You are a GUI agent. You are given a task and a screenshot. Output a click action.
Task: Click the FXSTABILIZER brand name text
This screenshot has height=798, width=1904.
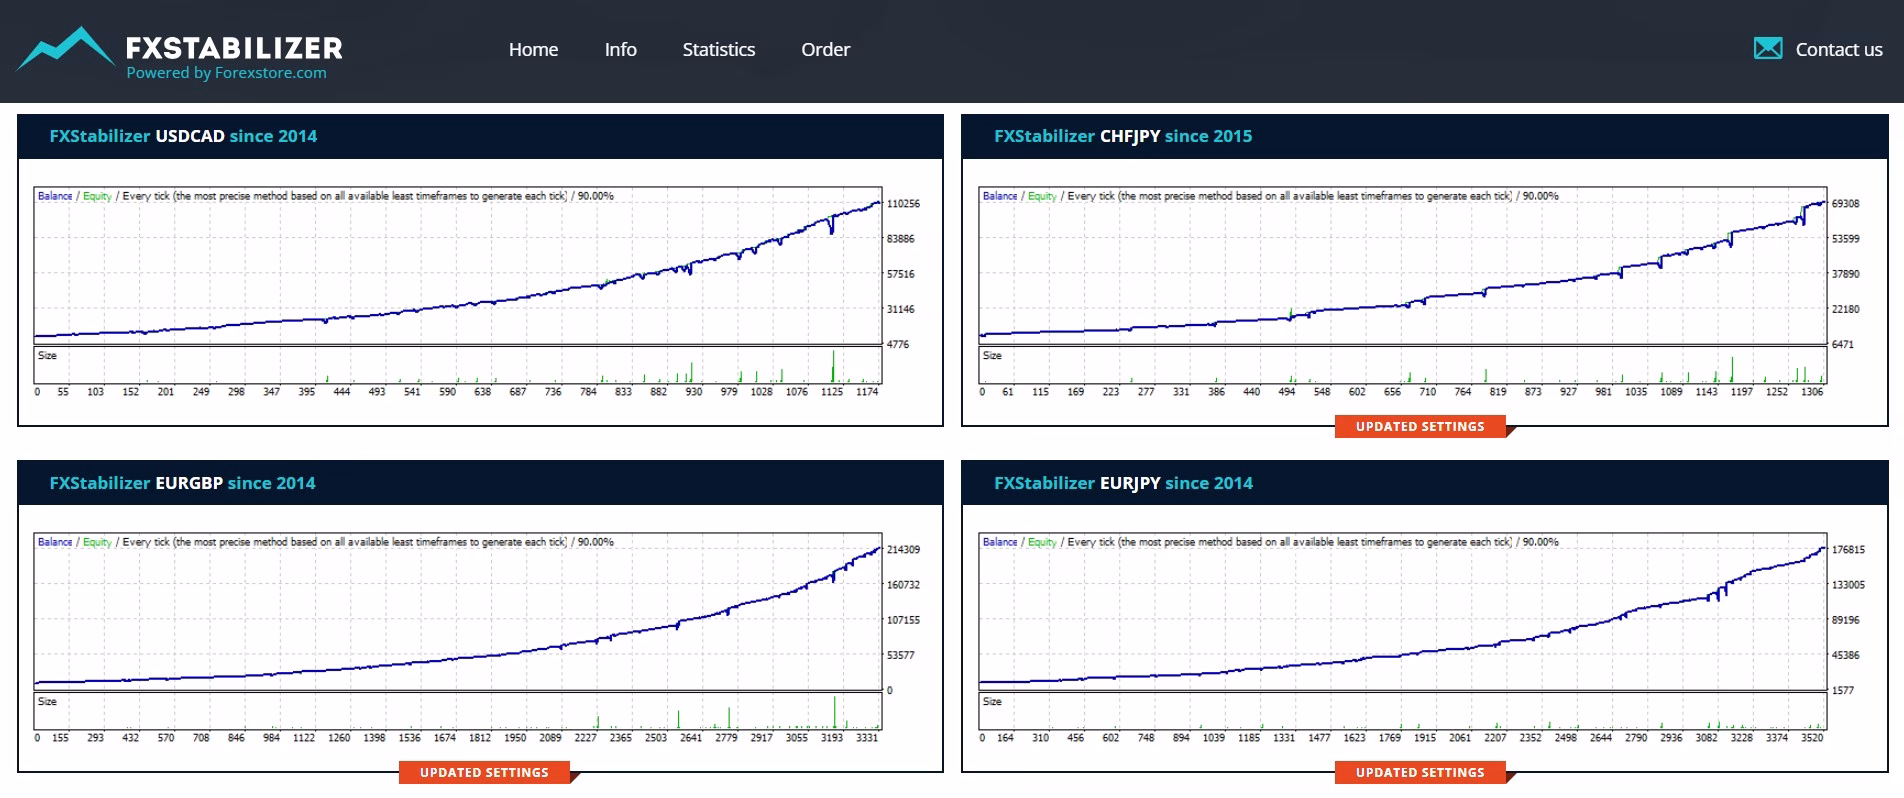click(234, 47)
